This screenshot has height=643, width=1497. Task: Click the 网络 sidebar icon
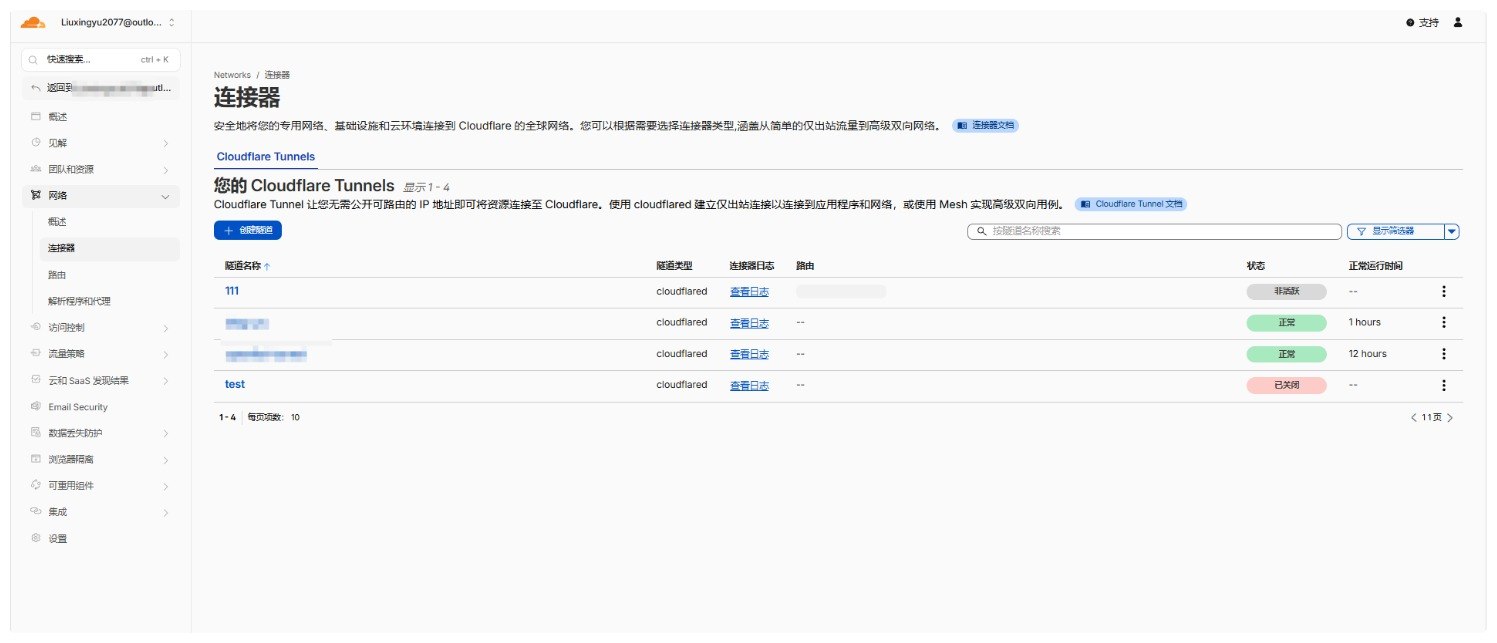pyautogui.click(x=36, y=195)
